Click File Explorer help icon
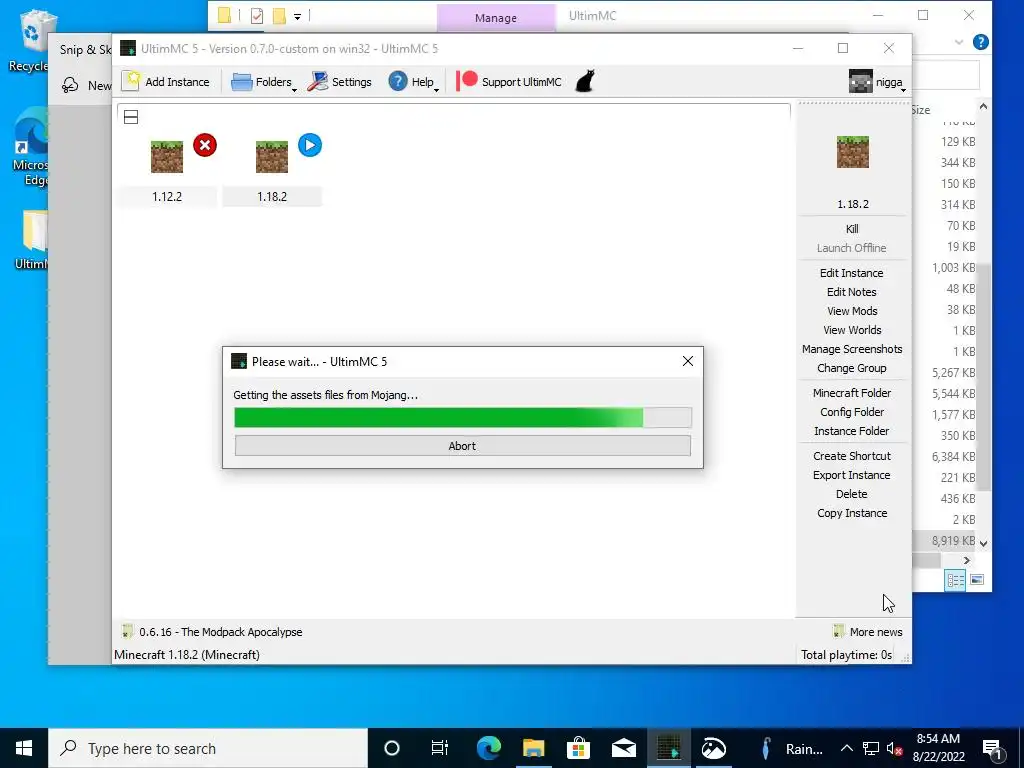The width and height of the screenshot is (1024, 768). coord(980,42)
